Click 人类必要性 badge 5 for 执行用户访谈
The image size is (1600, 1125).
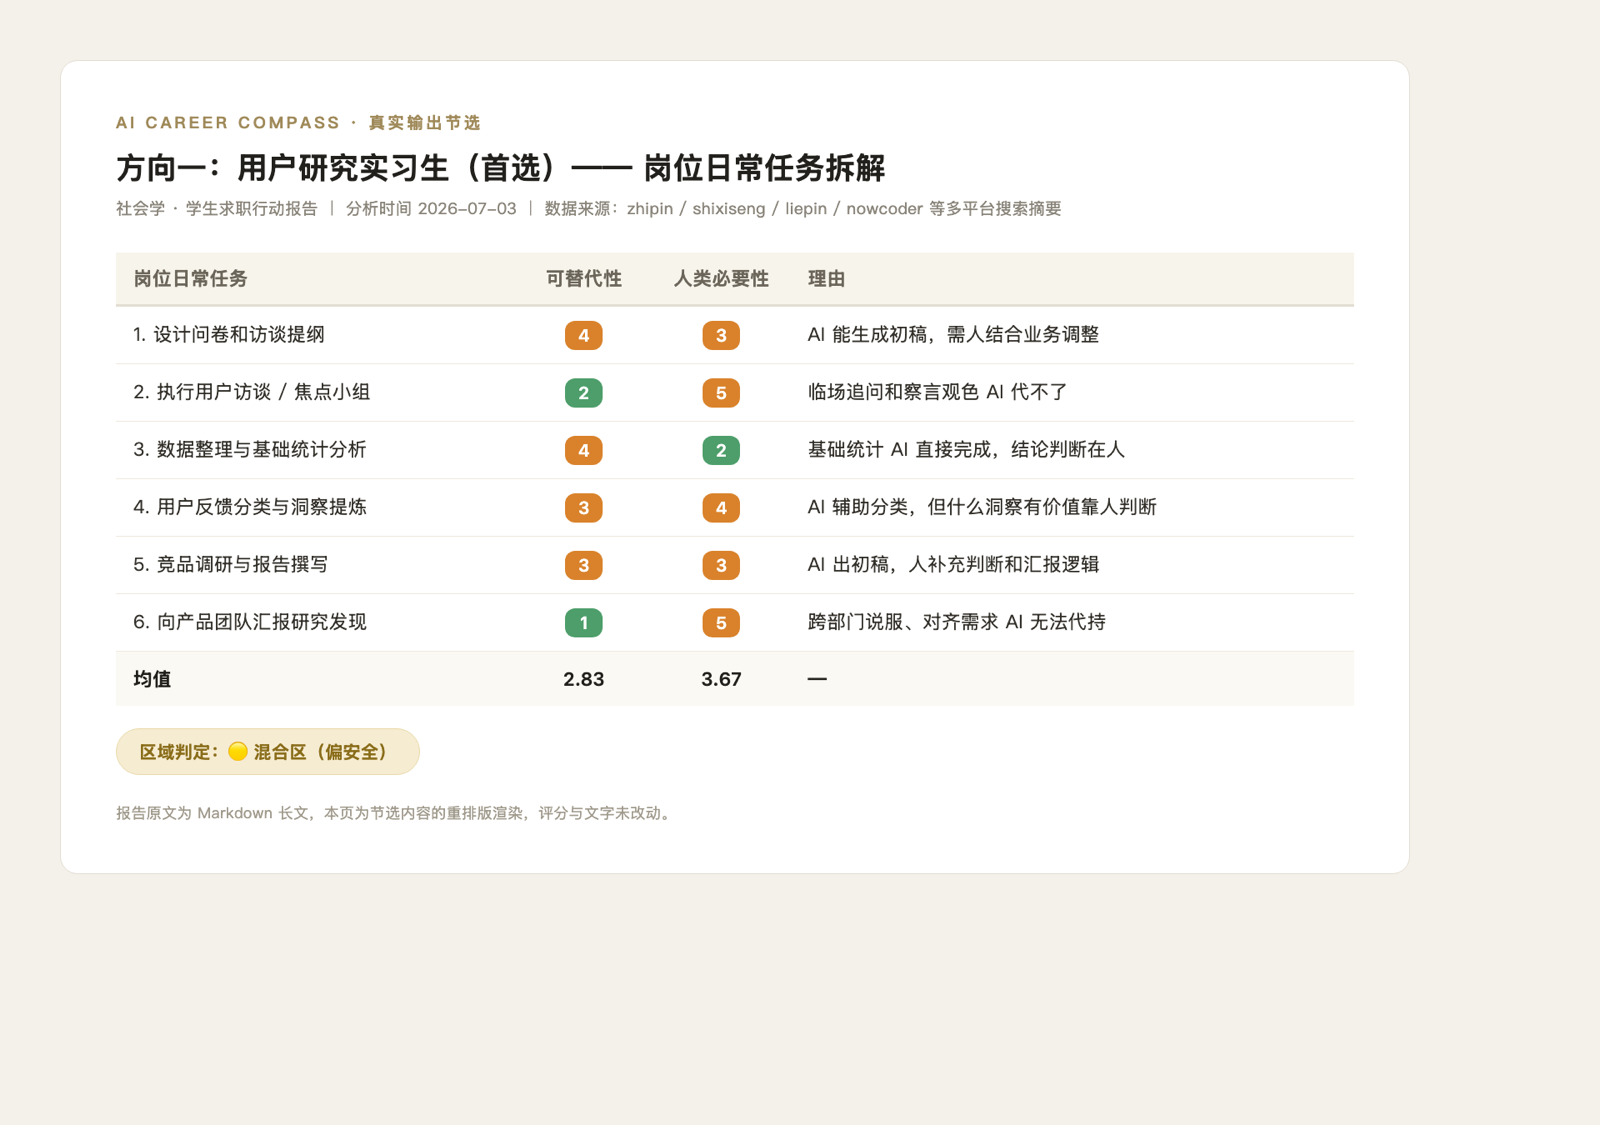pos(721,392)
